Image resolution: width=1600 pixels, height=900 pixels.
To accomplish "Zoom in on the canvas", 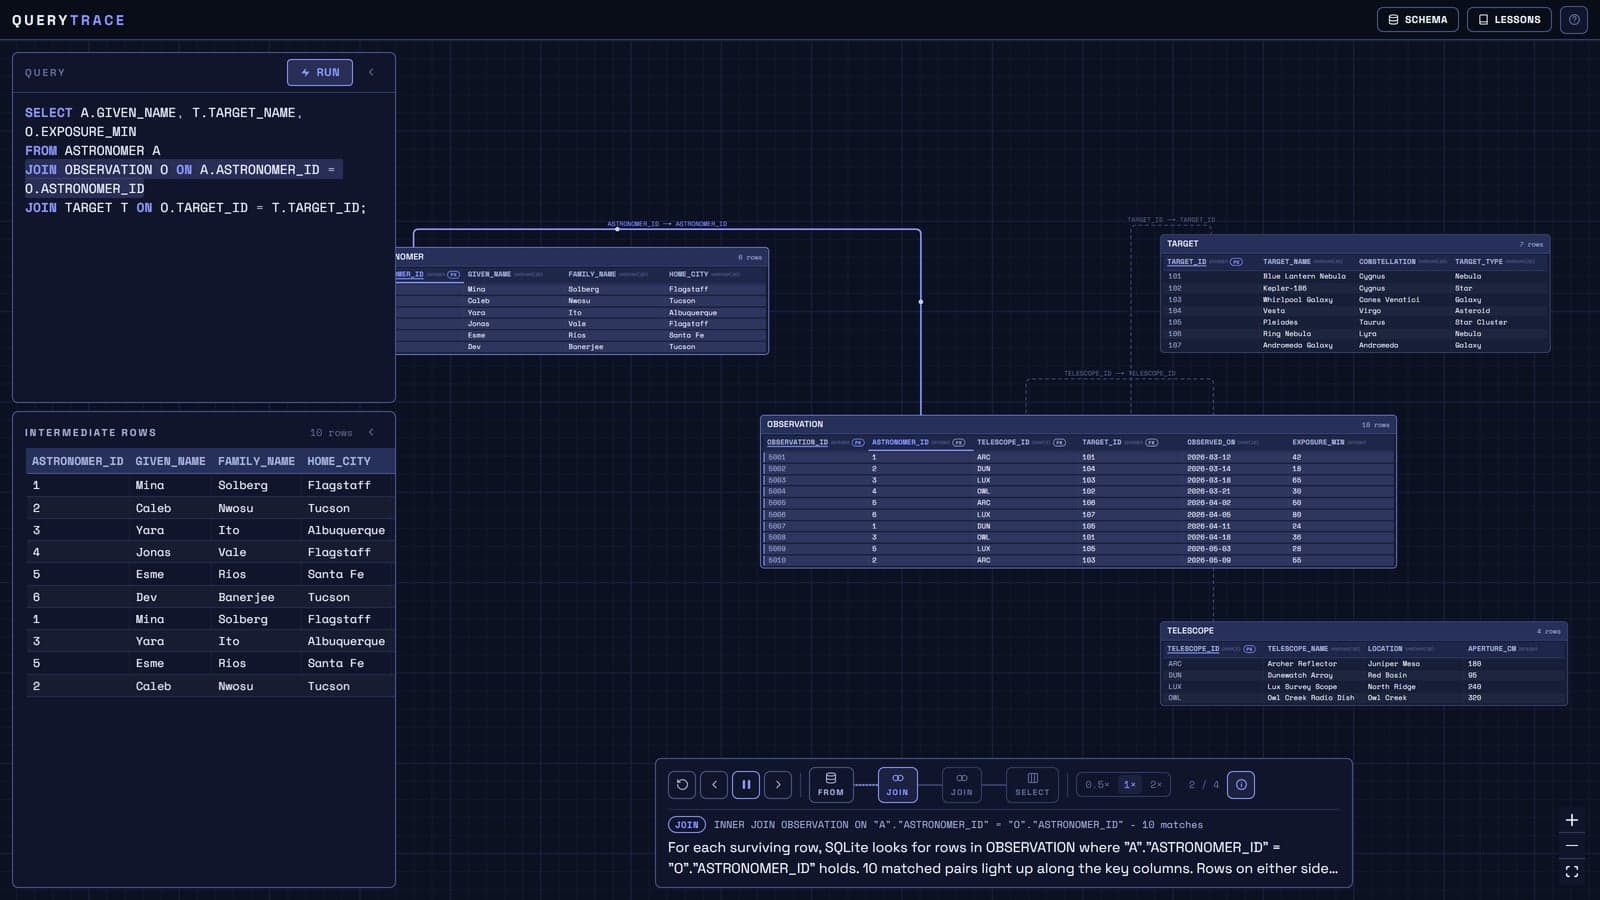I will point(1572,821).
